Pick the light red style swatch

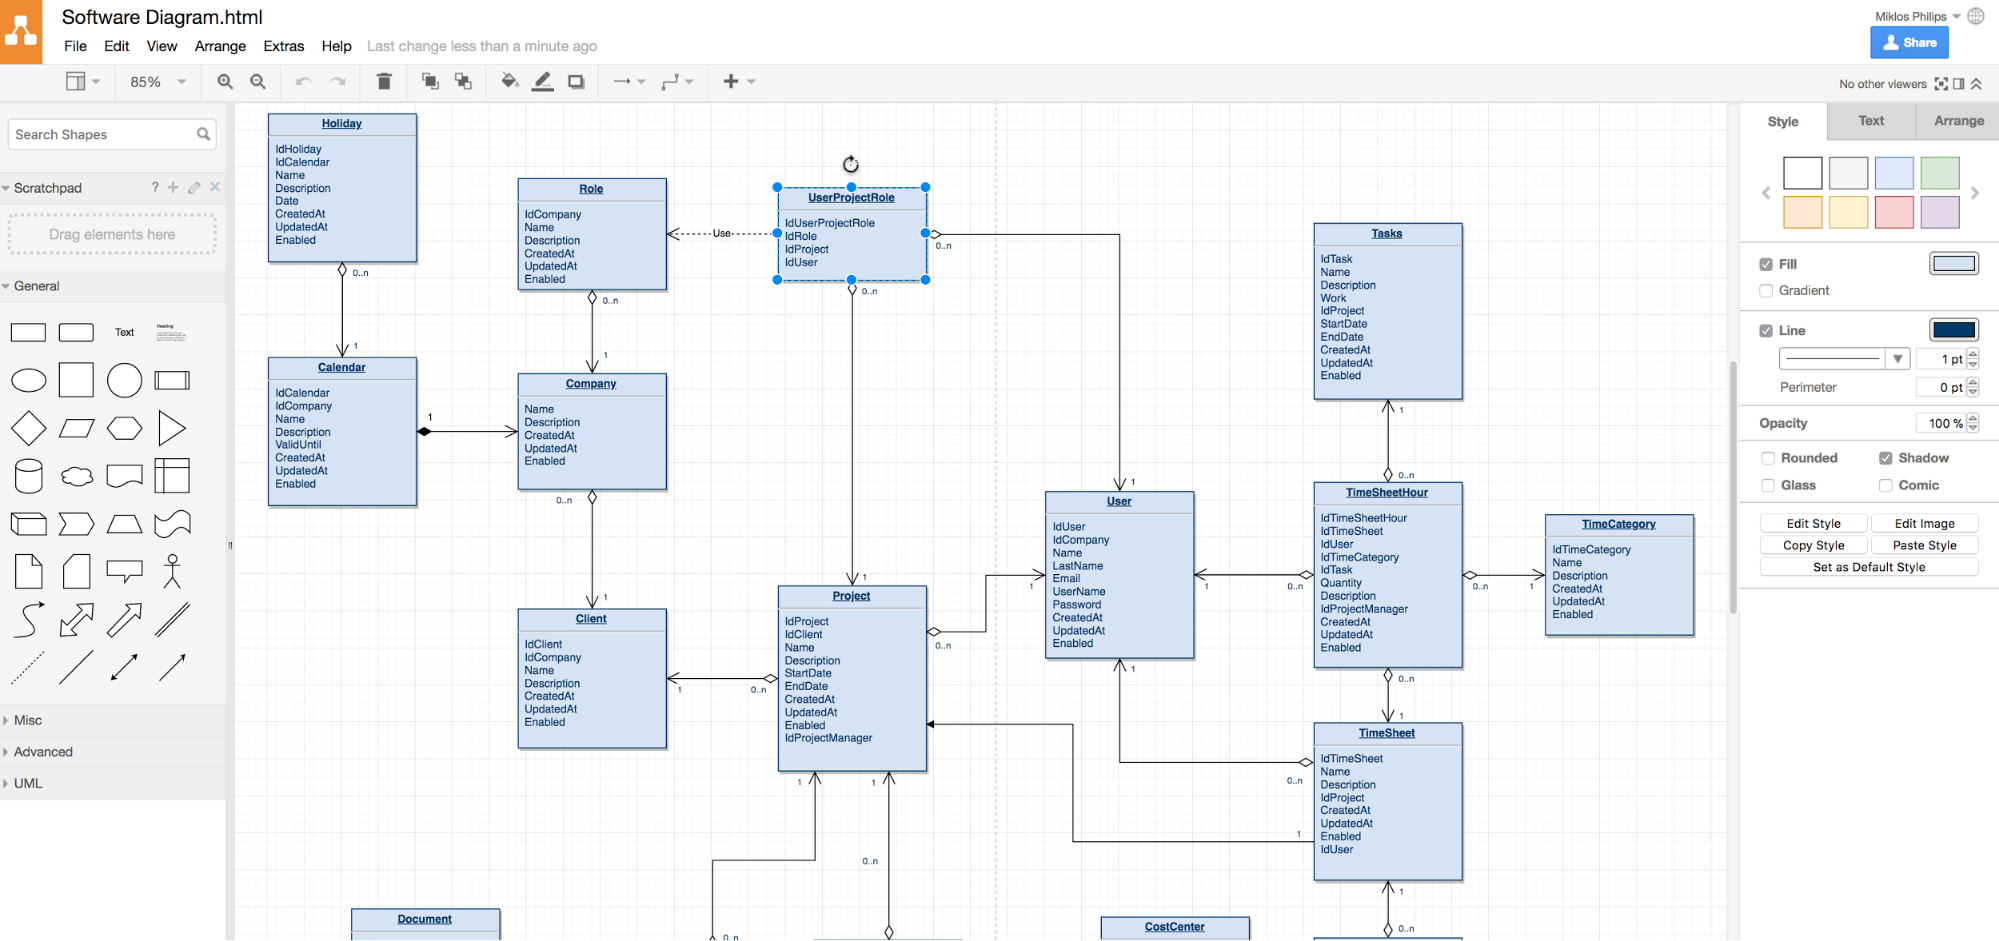point(1894,212)
